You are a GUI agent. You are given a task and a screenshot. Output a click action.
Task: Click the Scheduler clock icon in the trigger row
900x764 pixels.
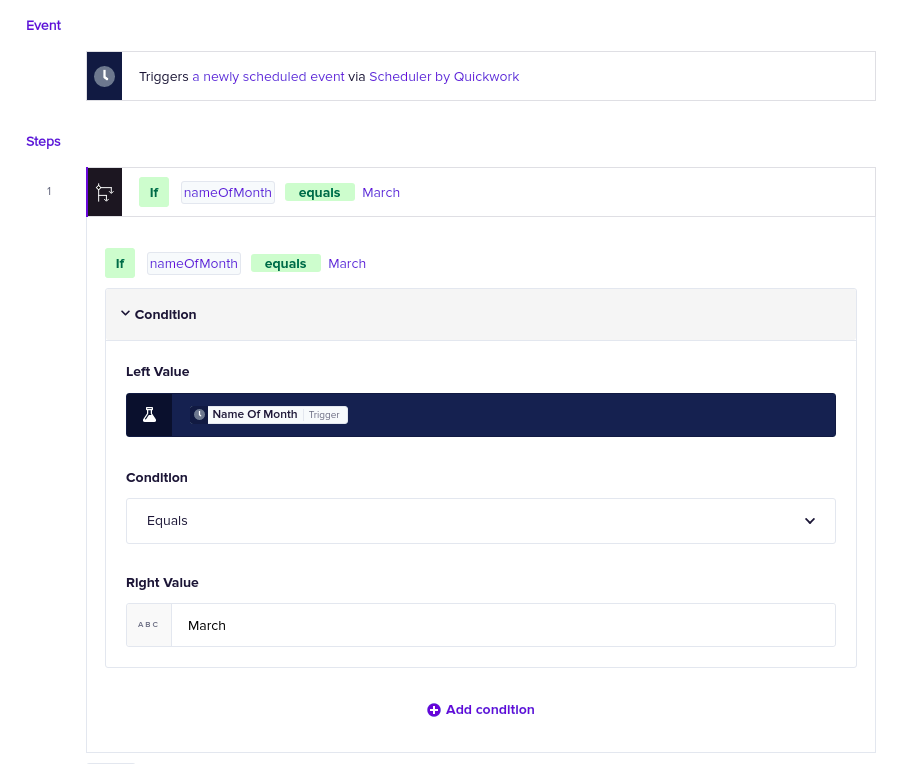(104, 76)
